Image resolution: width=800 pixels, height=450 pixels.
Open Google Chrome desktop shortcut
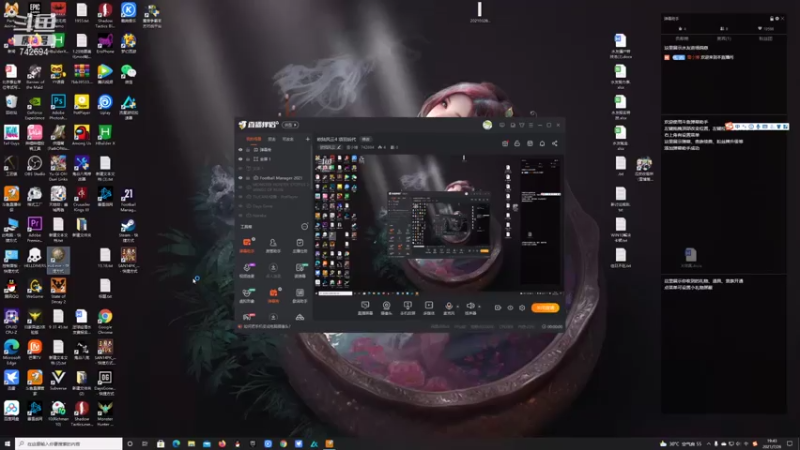tap(105, 321)
